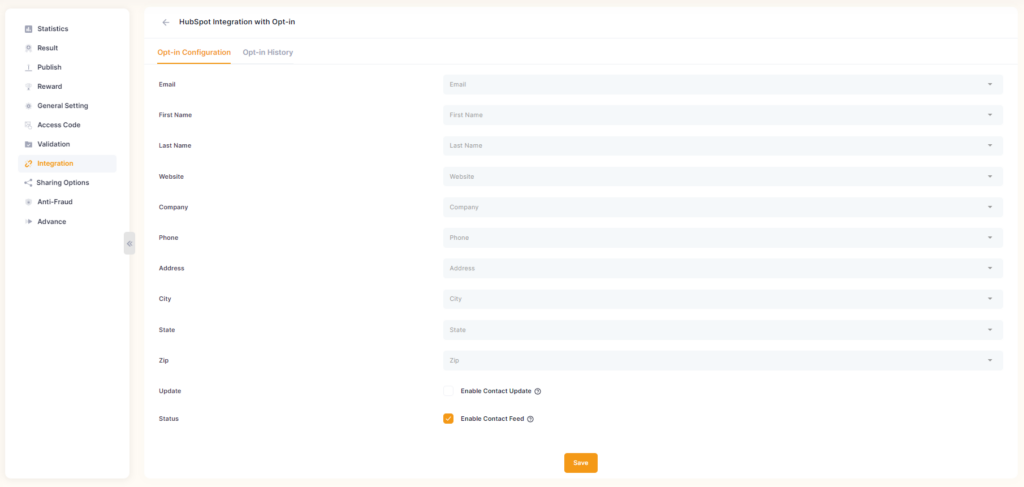Open the Last Name mapping dropdown

(722, 146)
